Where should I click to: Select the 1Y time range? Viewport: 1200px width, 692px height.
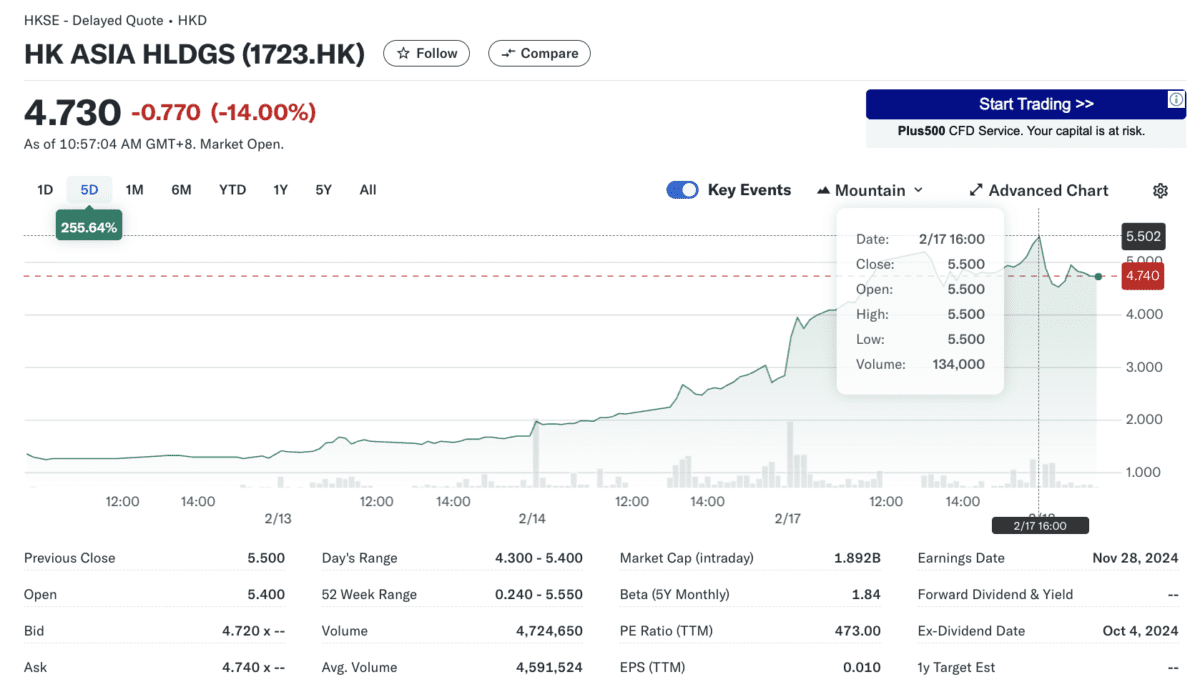point(280,190)
